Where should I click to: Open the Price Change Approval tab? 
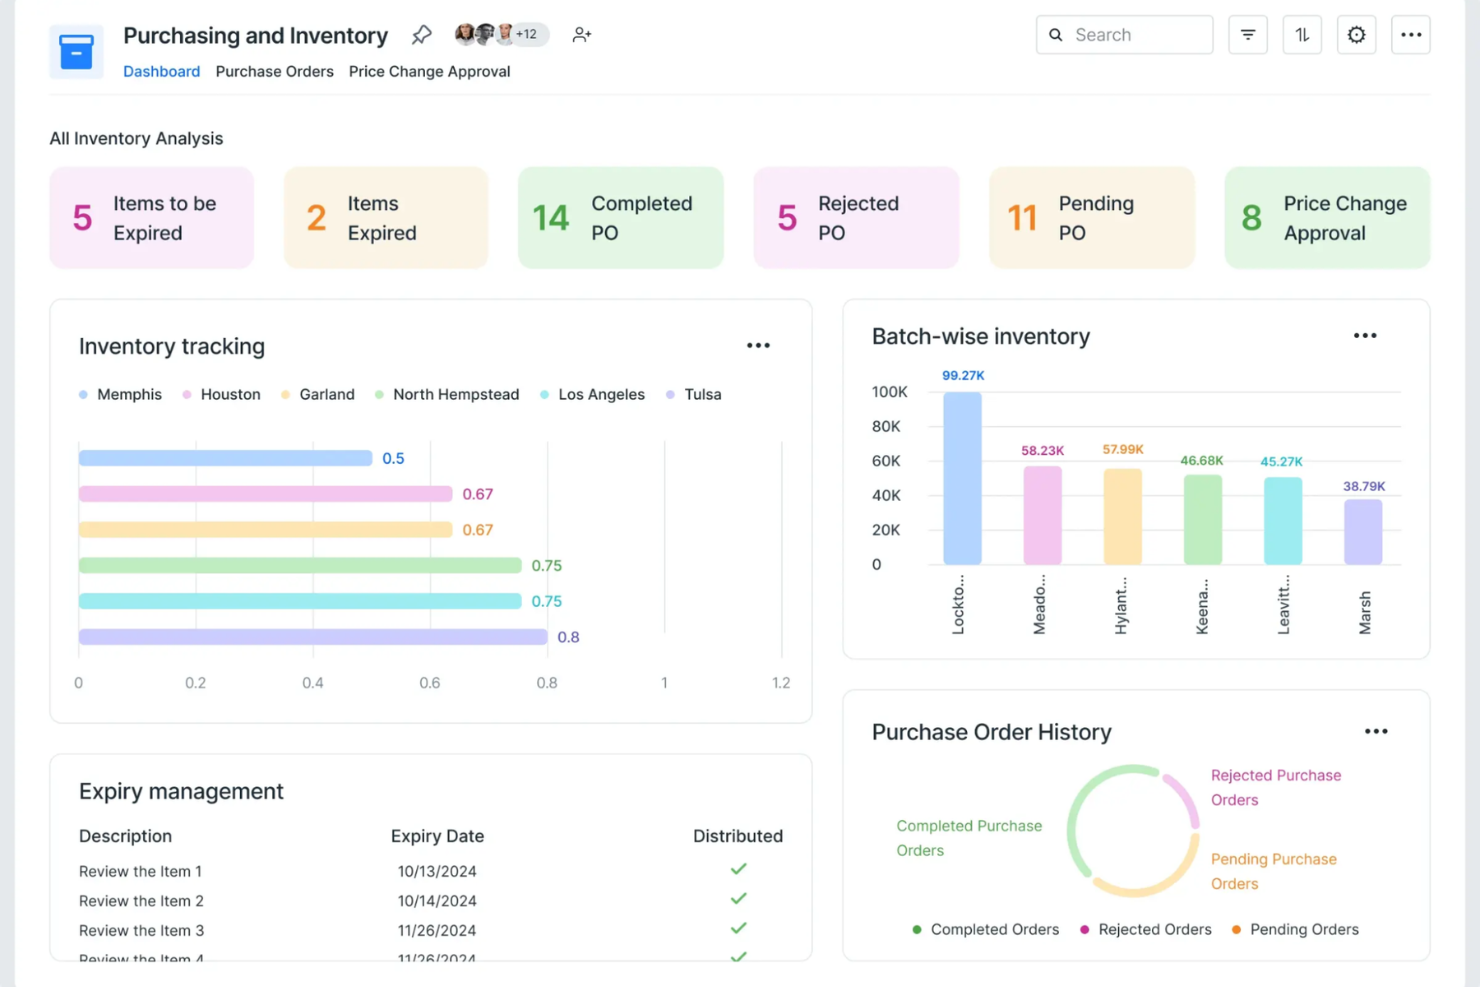coord(429,71)
